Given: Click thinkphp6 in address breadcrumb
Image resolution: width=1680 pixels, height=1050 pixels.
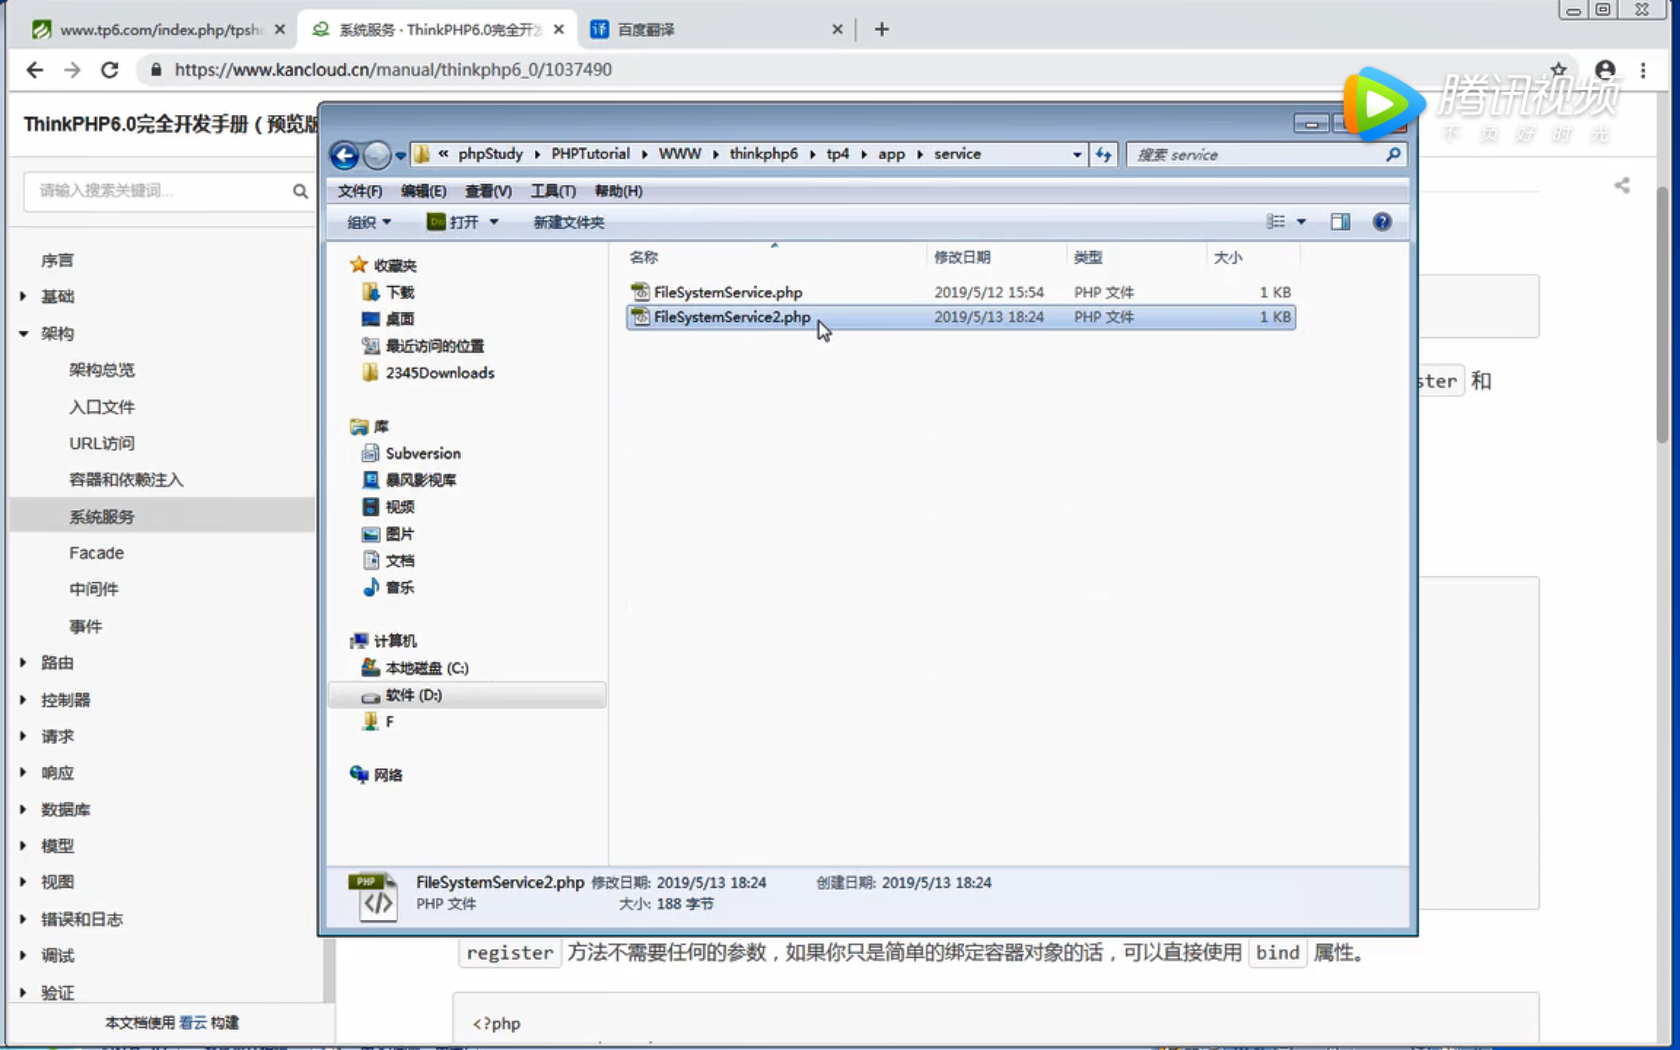Looking at the screenshot, I should (763, 154).
